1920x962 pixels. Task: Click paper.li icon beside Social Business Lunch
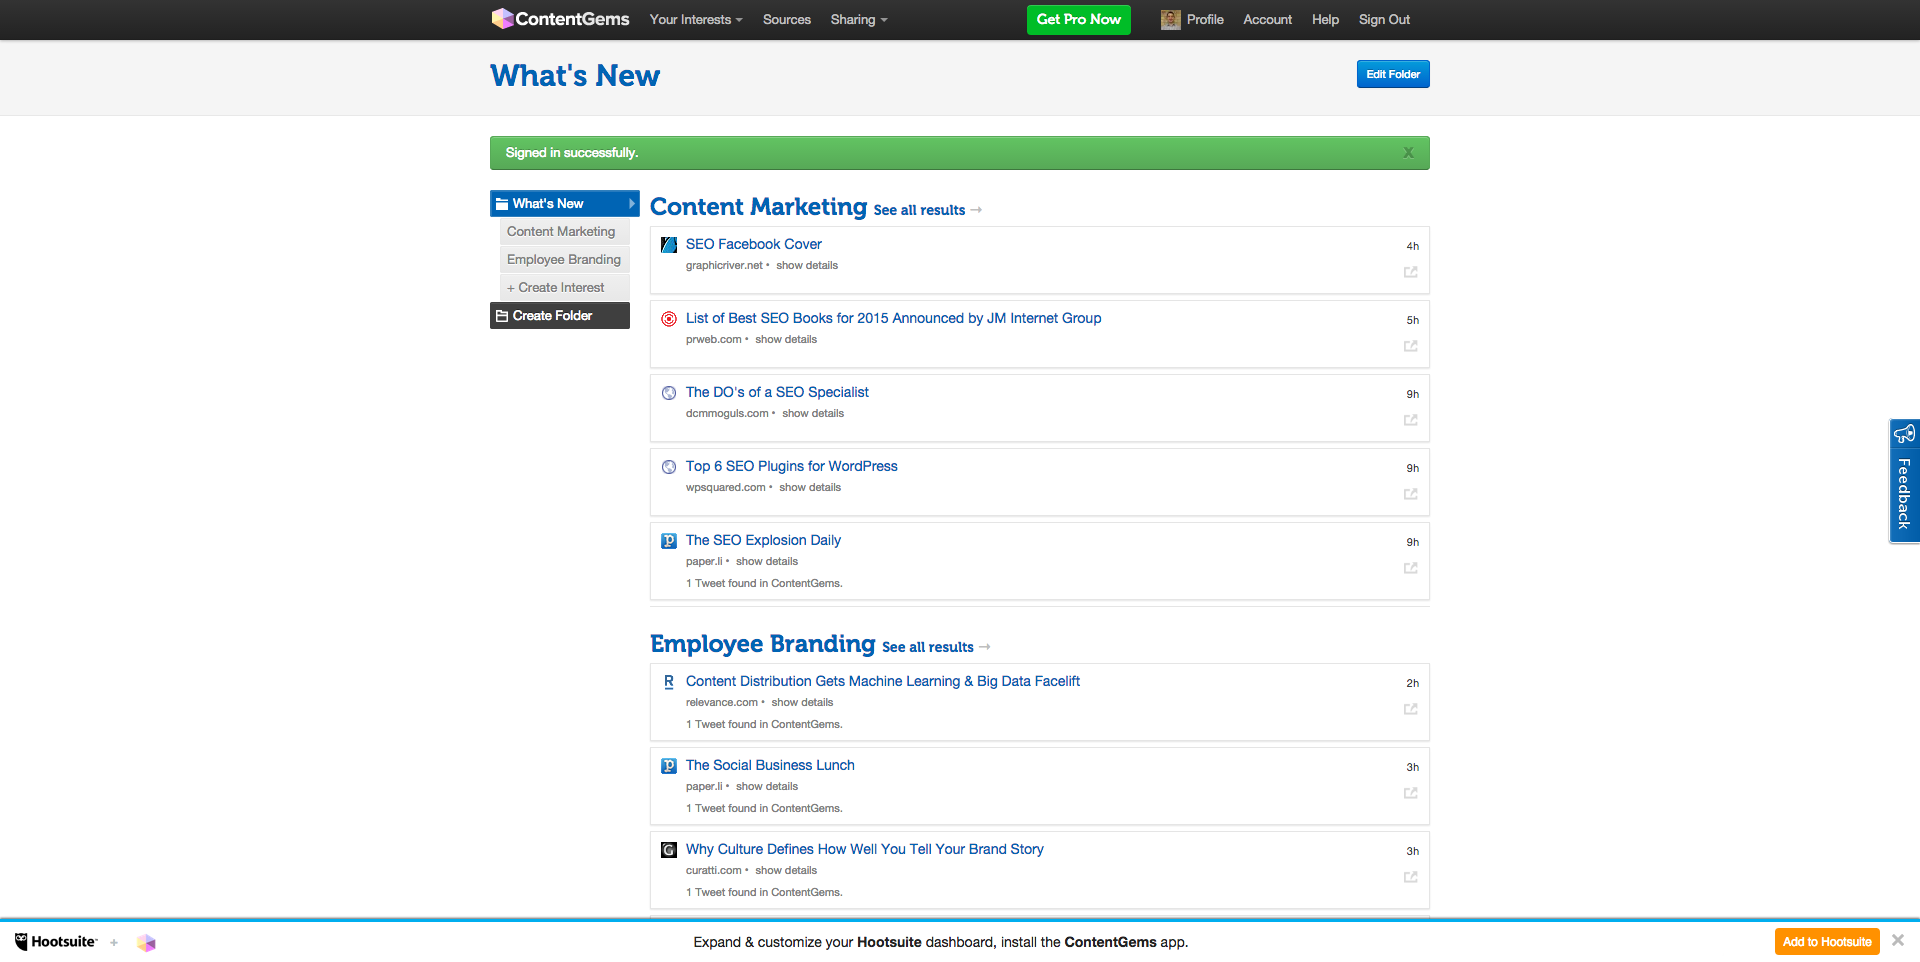tap(669, 766)
